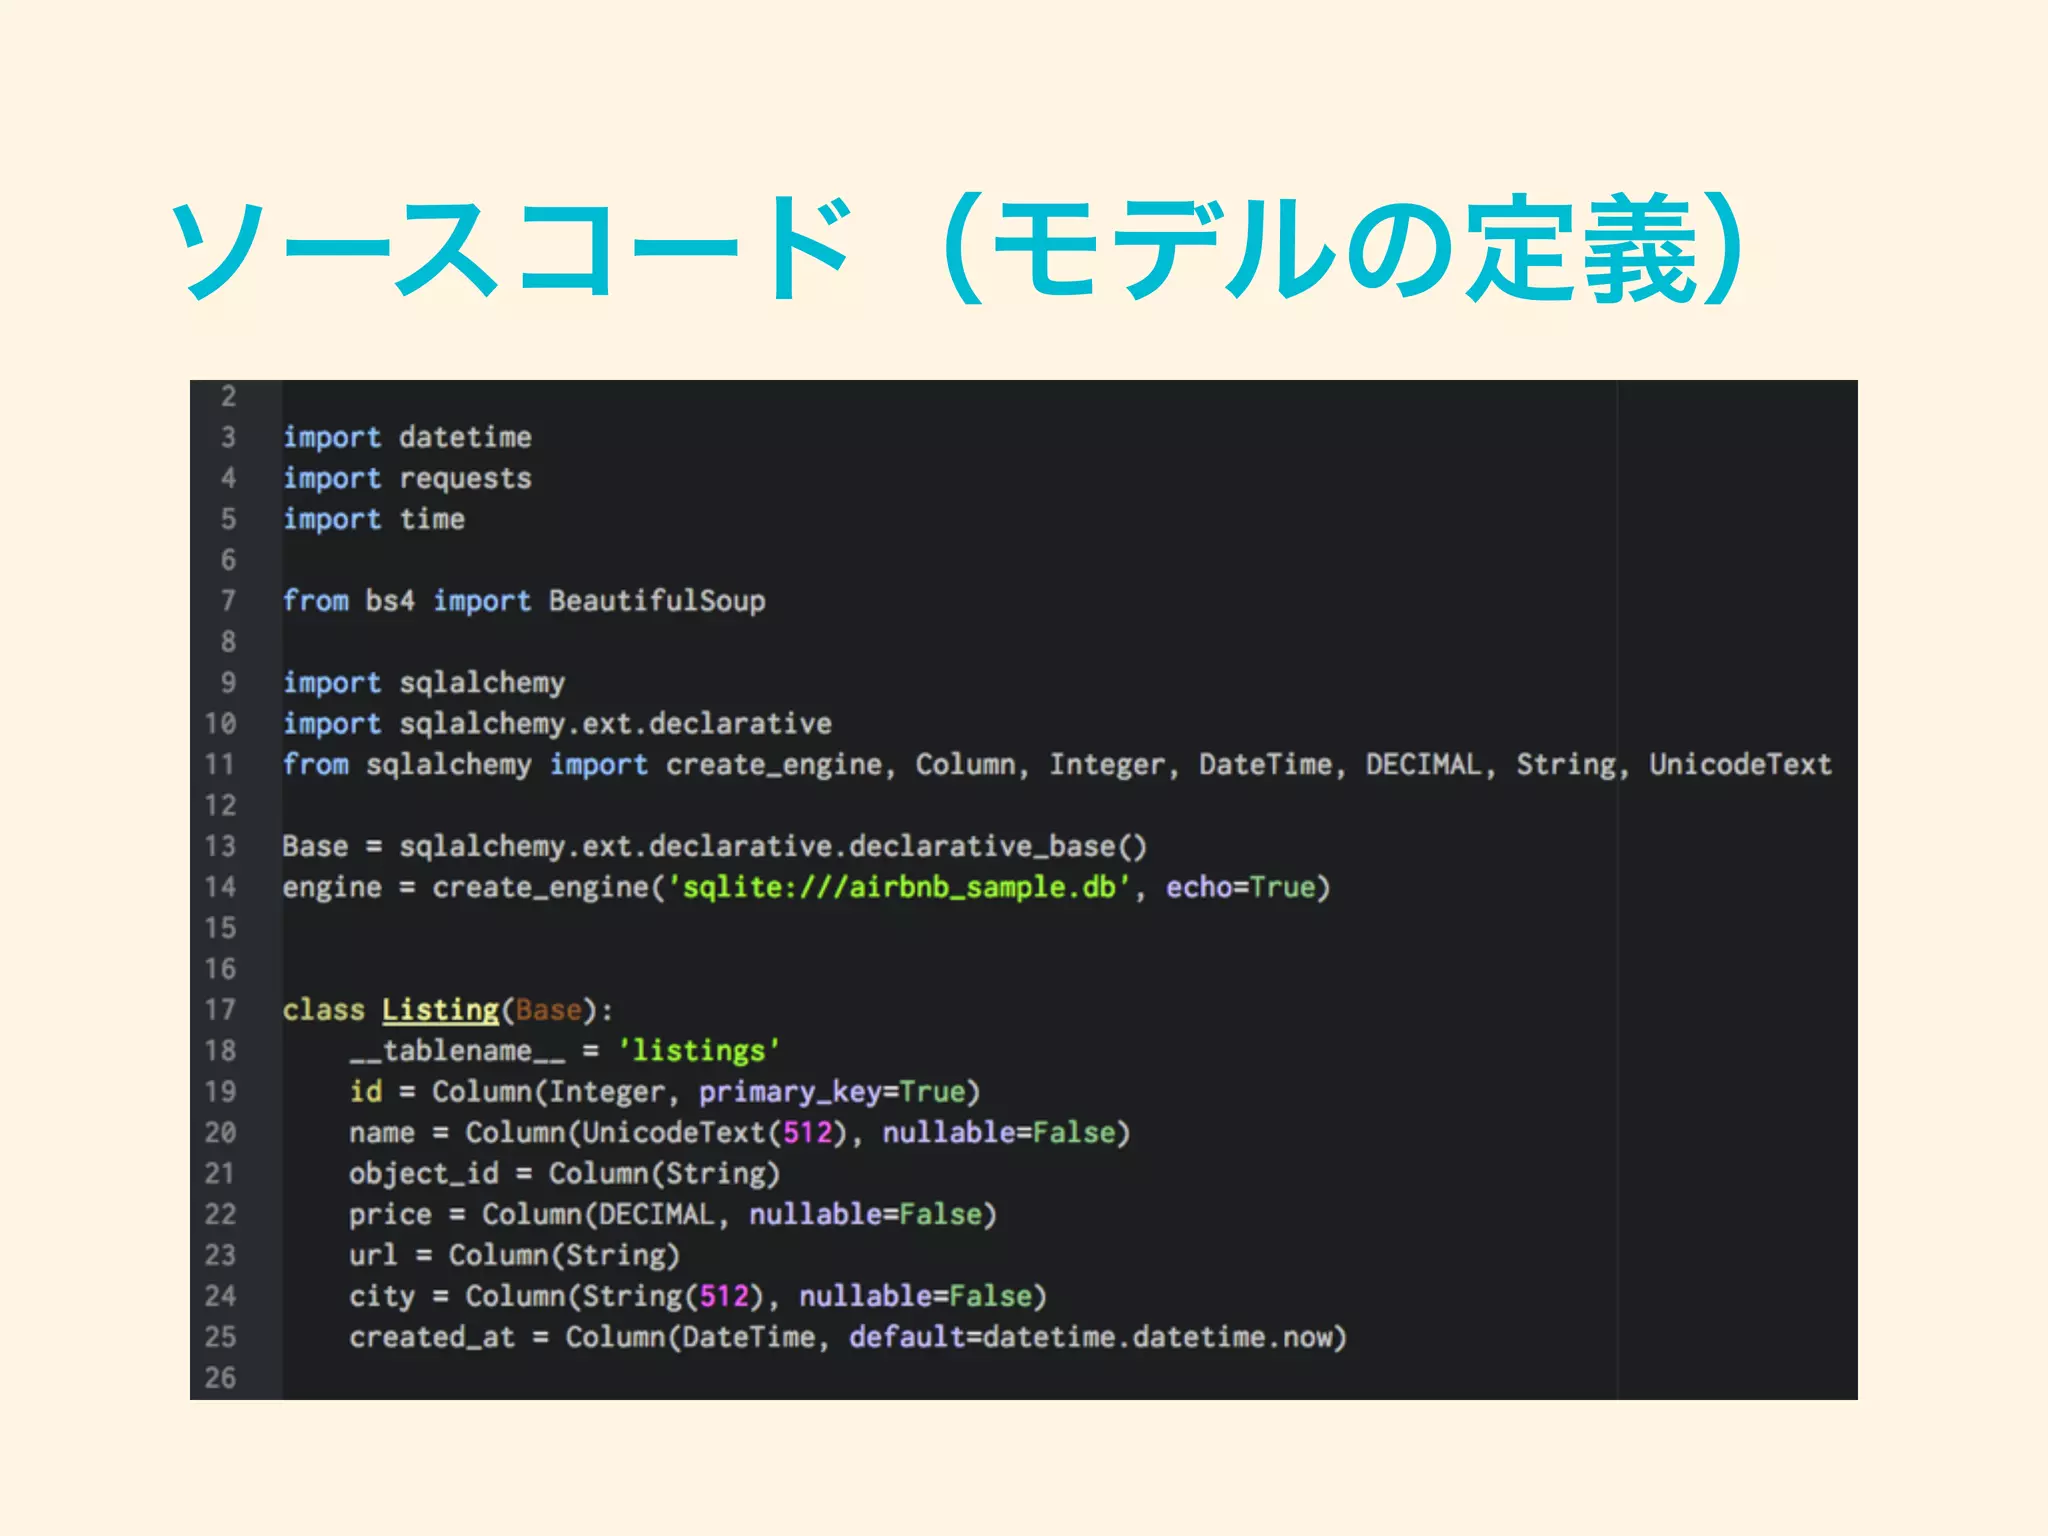The width and height of the screenshot is (2048, 1536).
Task: Click 'echo=True' on the engine line
Action: coord(1240,887)
